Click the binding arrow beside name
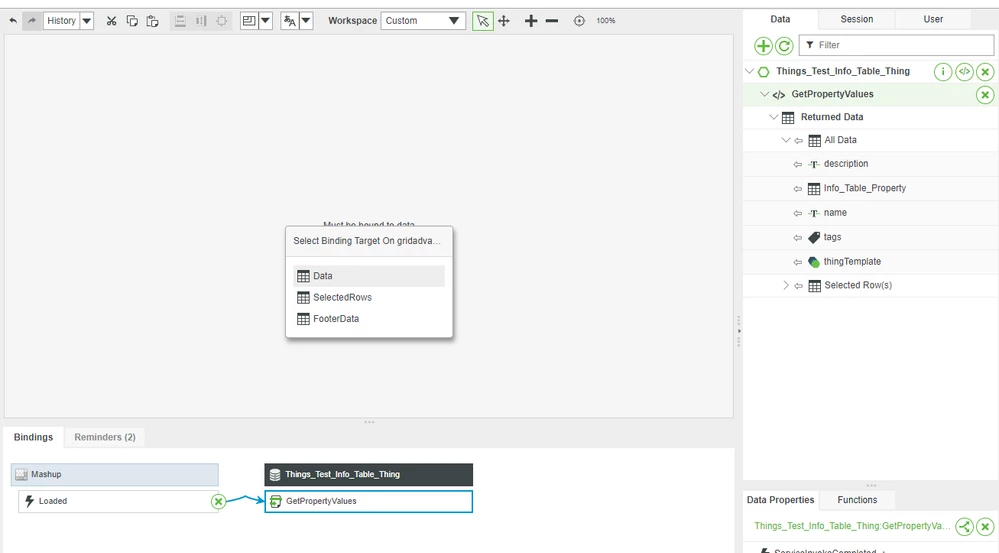 798,213
